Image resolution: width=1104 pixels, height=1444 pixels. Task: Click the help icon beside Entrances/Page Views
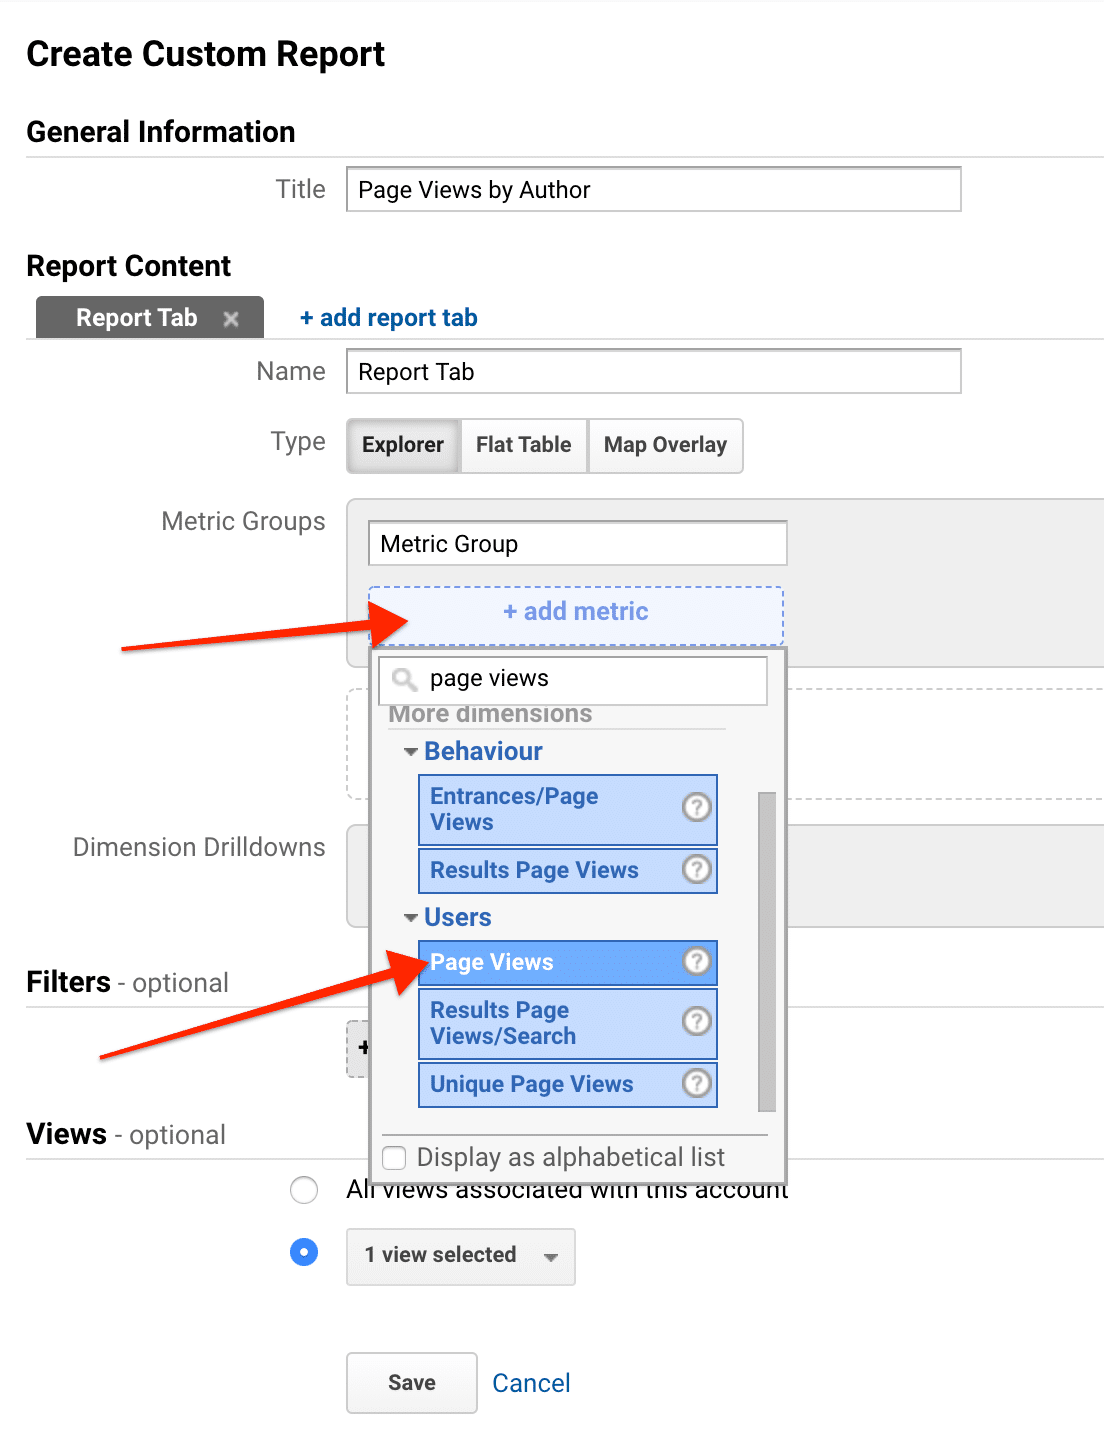pyautogui.click(x=697, y=808)
